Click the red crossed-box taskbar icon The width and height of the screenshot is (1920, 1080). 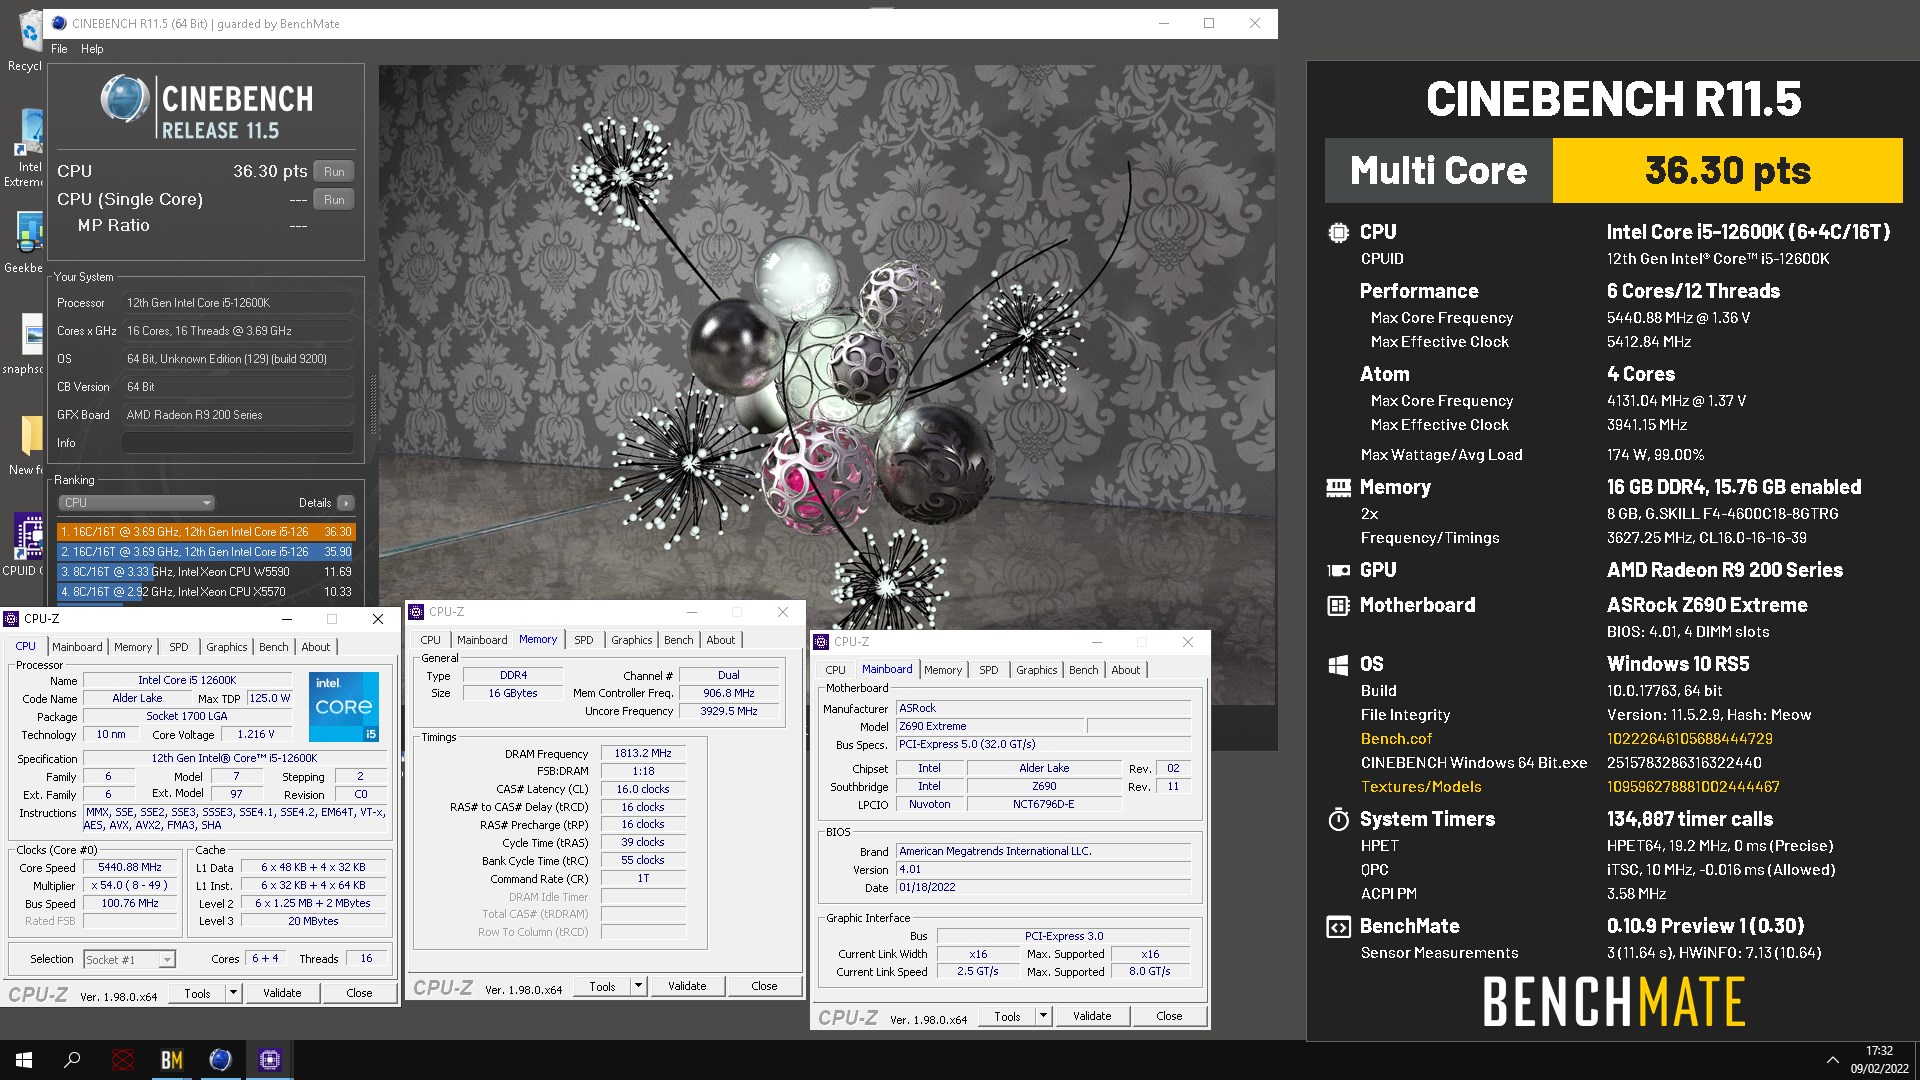[x=123, y=1060]
